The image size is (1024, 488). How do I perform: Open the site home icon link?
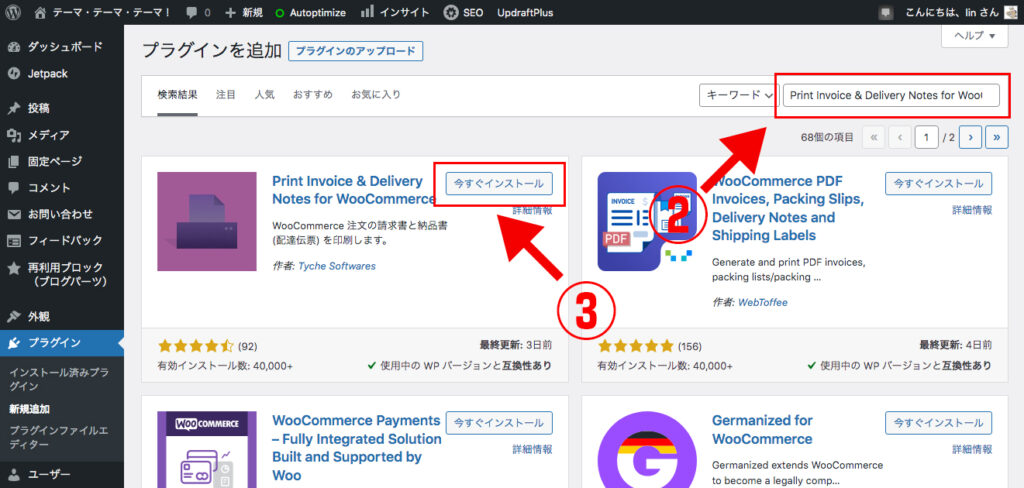(x=40, y=12)
